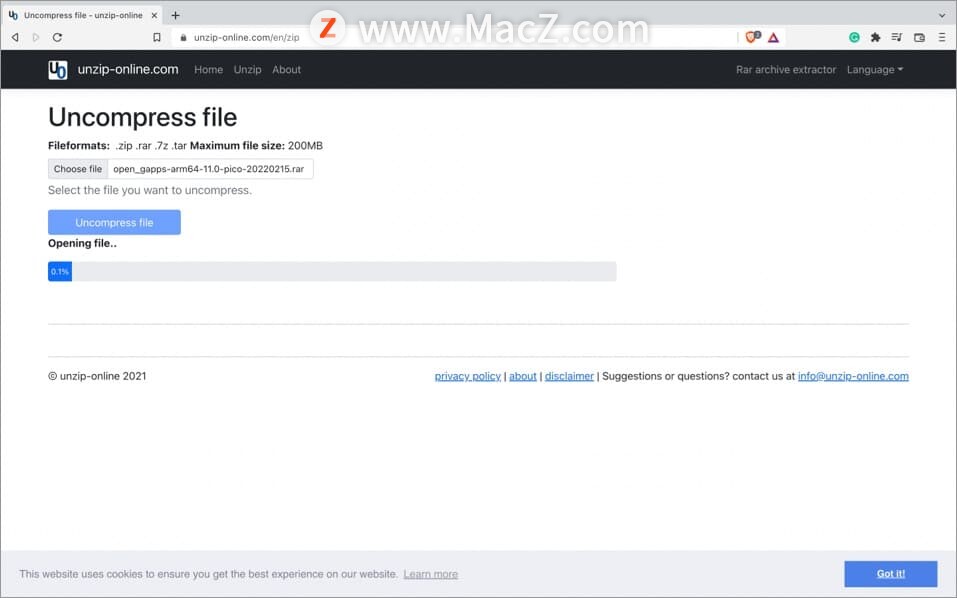Click the unzip-online logo icon

click(57, 70)
